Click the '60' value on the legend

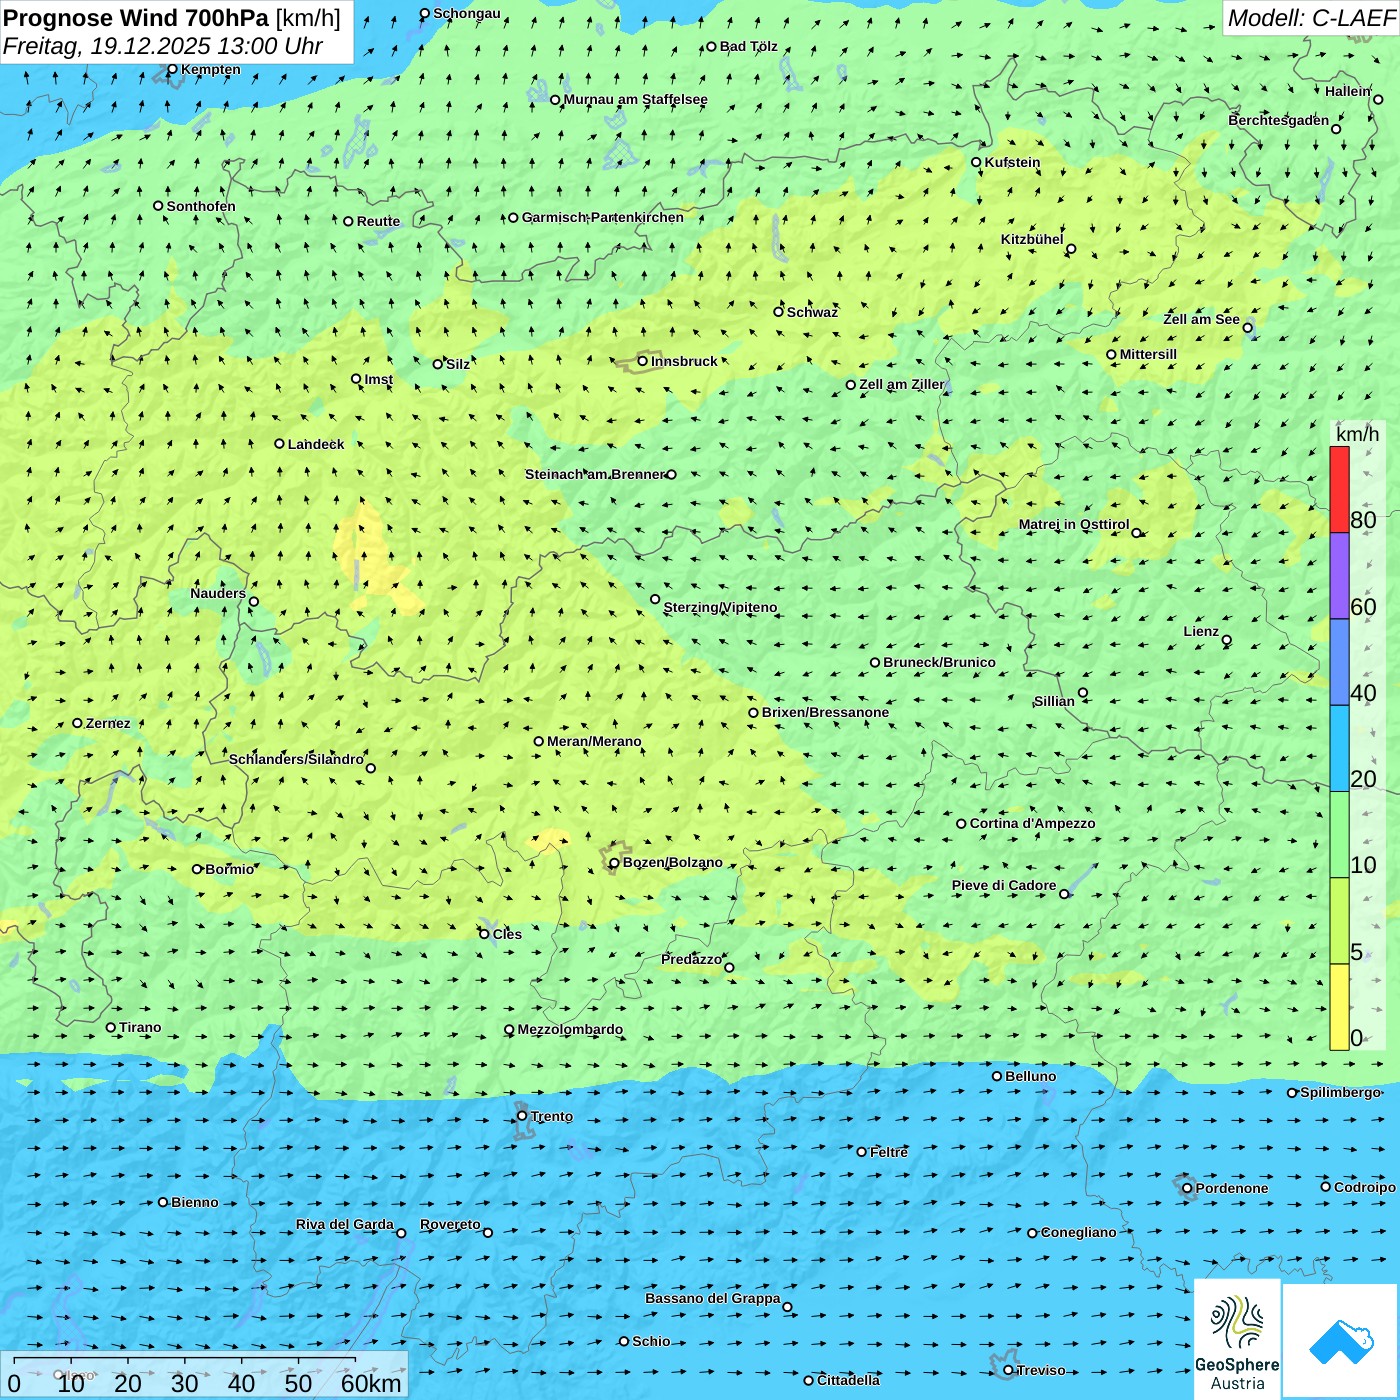(1363, 607)
